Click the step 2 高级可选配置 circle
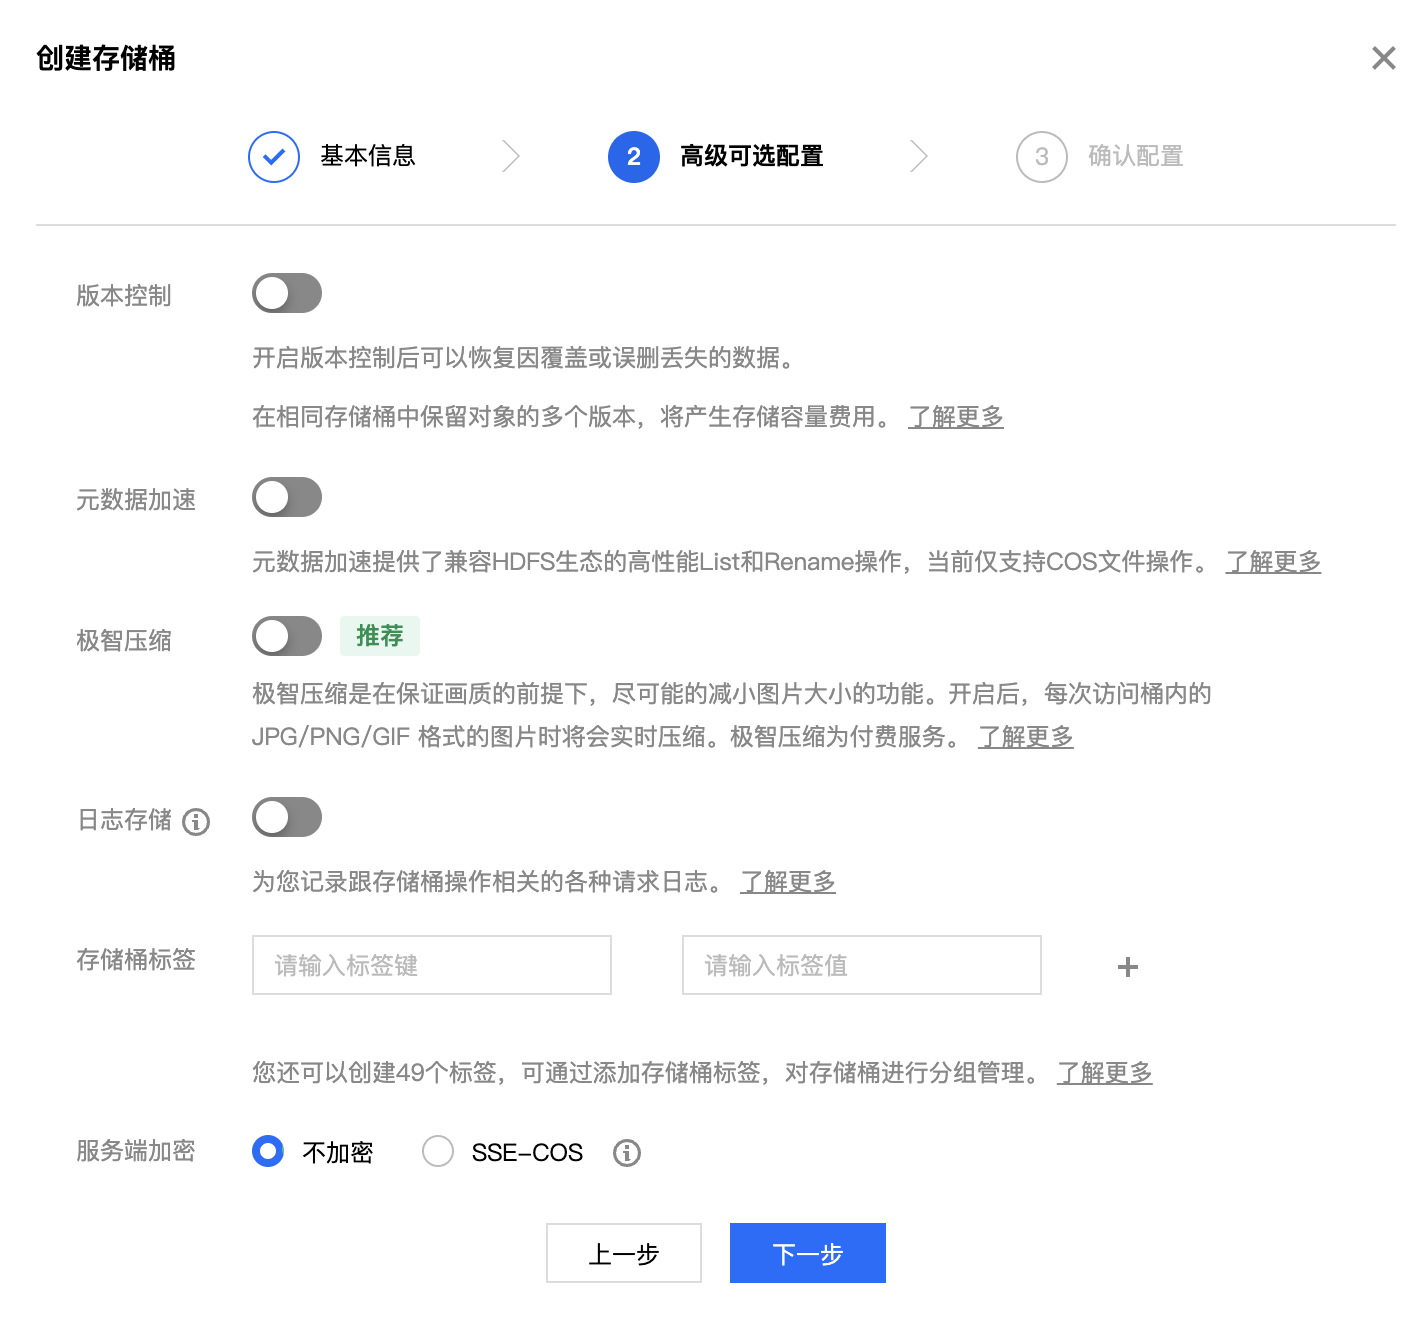This screenshot has height=1318, width=1422. (x=634, y=157)
